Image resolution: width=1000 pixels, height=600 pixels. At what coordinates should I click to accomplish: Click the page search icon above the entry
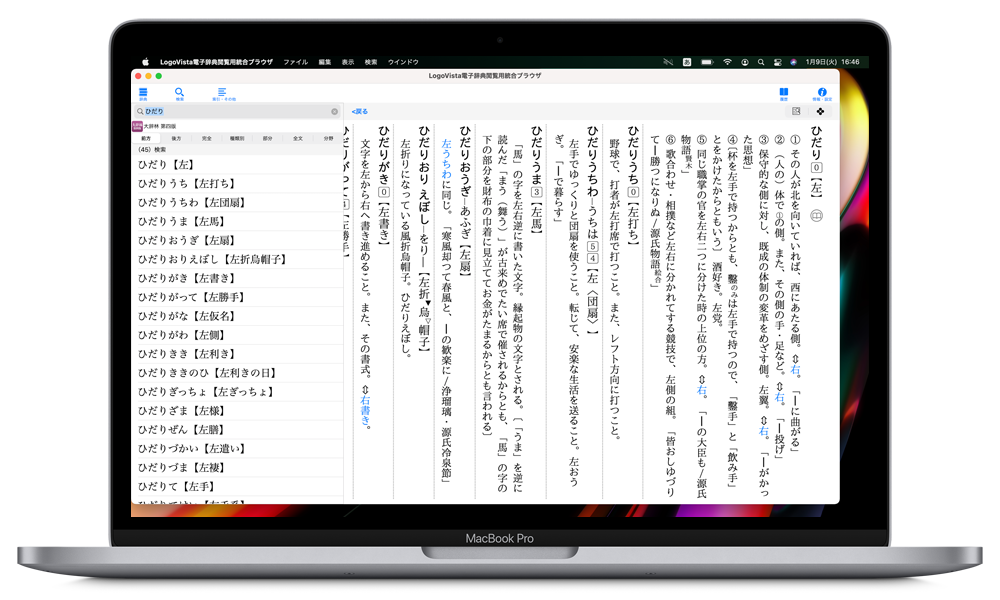click(796, 111)
